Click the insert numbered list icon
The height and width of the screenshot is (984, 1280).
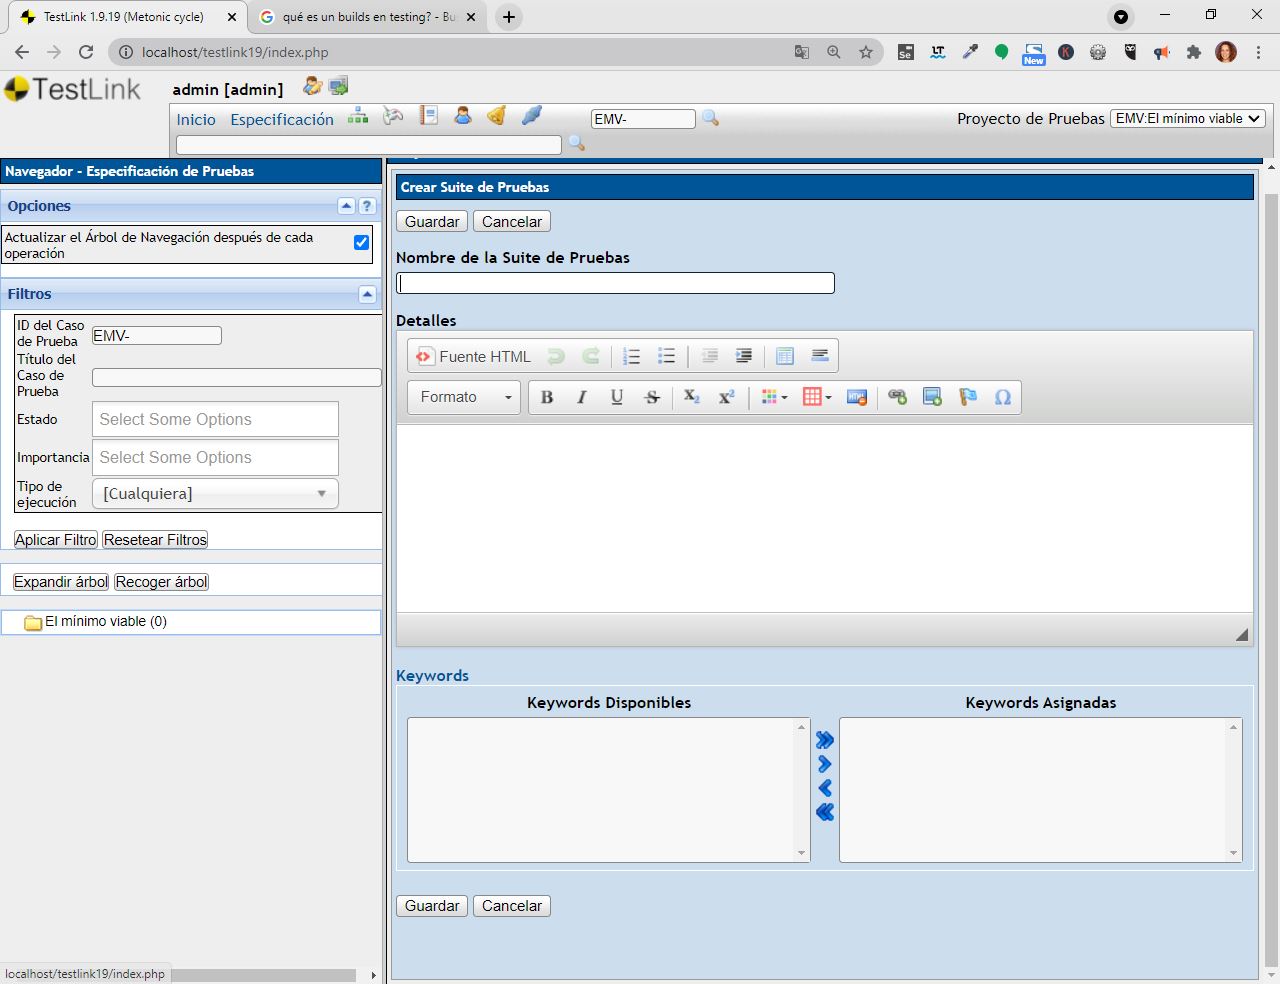point(631,356)
